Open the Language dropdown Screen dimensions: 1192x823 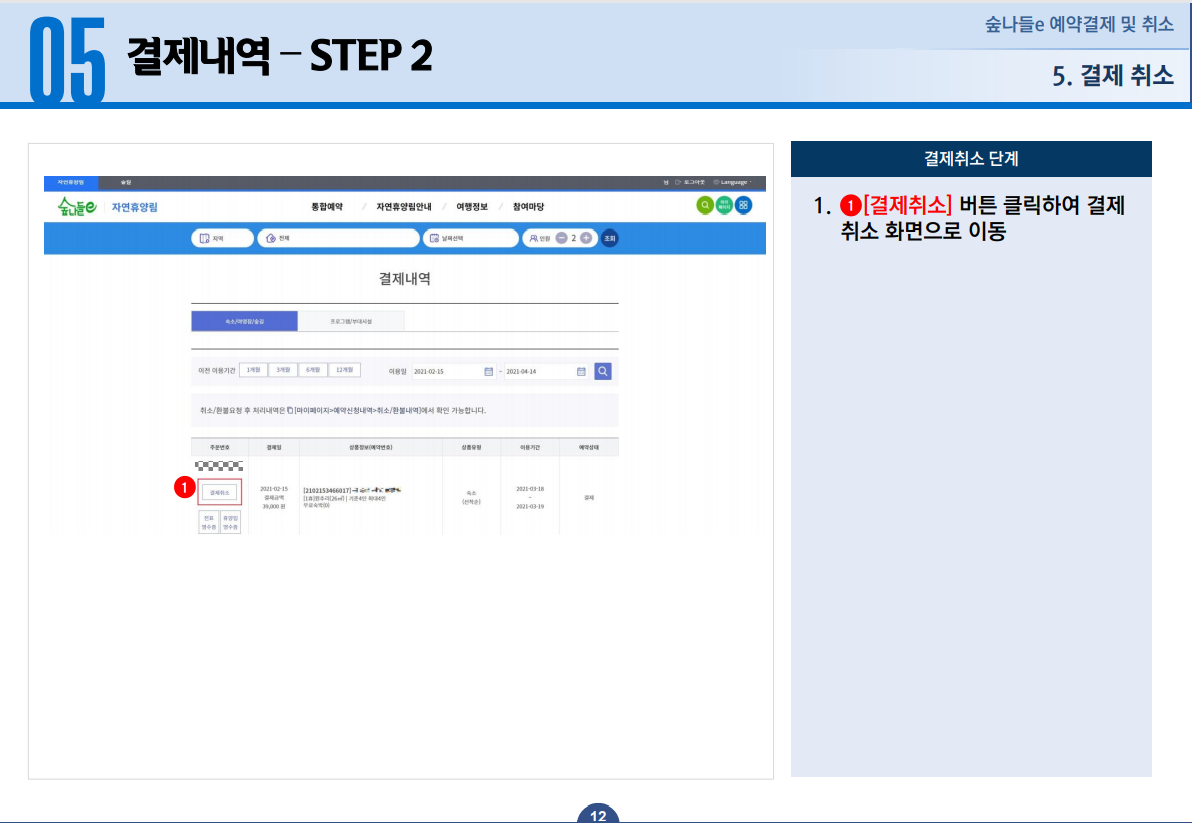click(x=733, y=182)
